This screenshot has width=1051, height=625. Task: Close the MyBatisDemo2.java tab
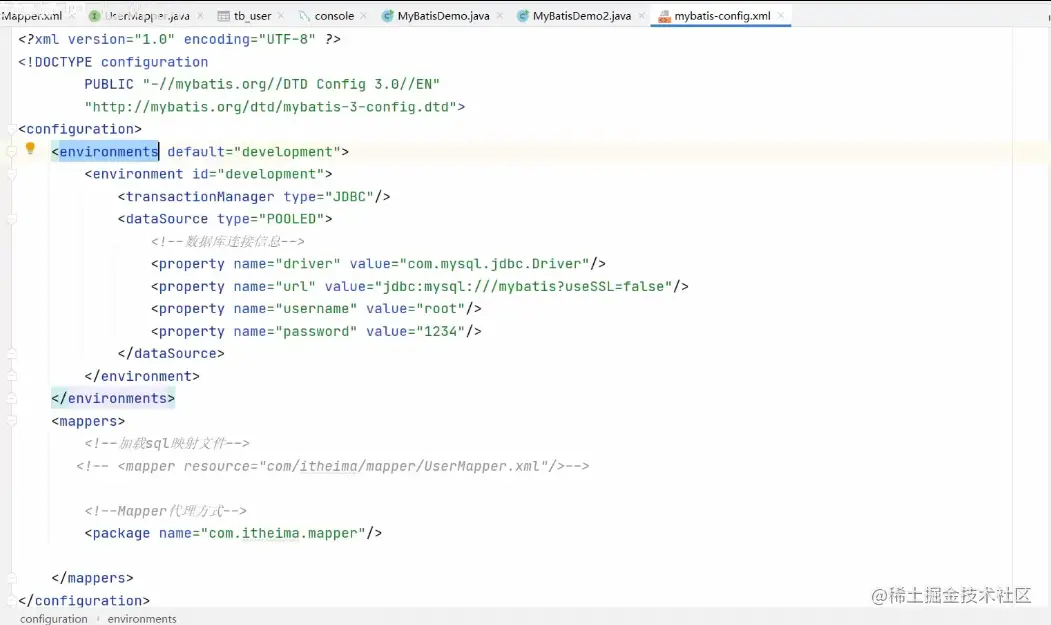(641, 15)
